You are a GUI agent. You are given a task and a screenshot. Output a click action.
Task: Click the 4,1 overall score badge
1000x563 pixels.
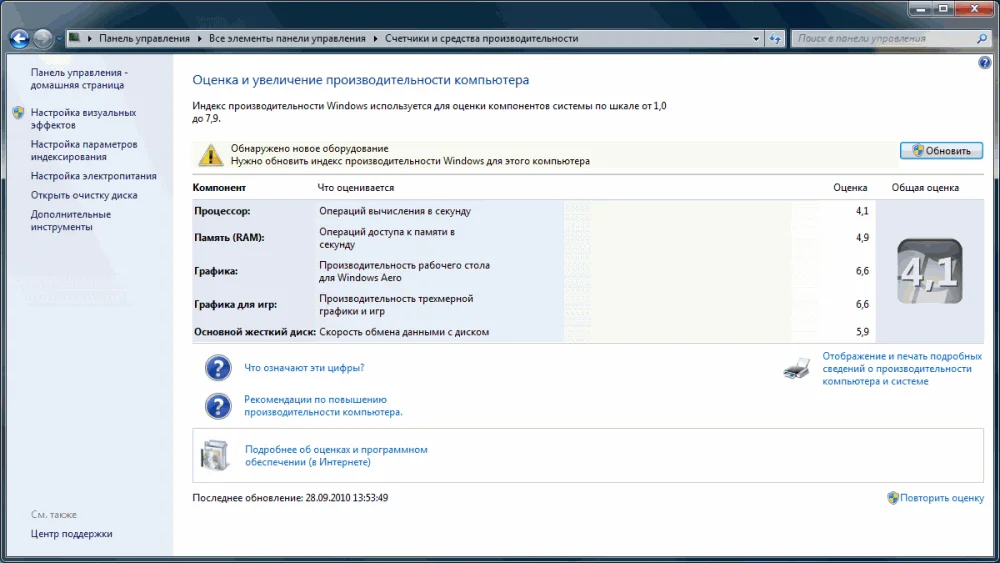click(930, 272)
